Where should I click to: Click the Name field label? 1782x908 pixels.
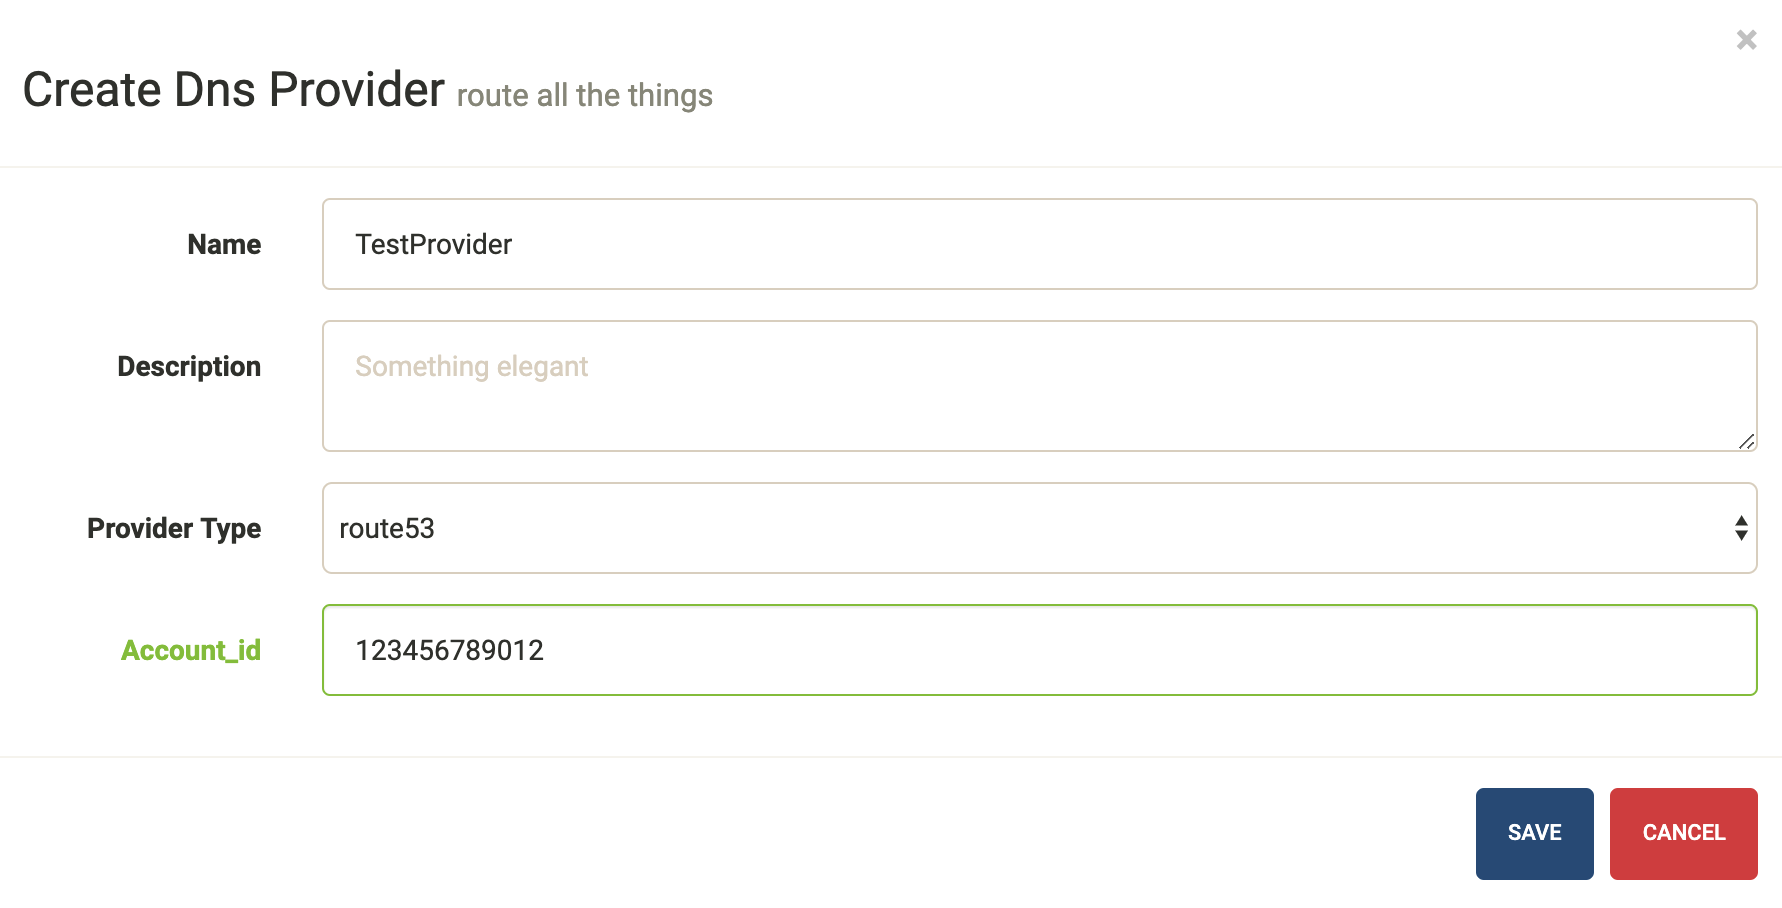tap(223, 244)
